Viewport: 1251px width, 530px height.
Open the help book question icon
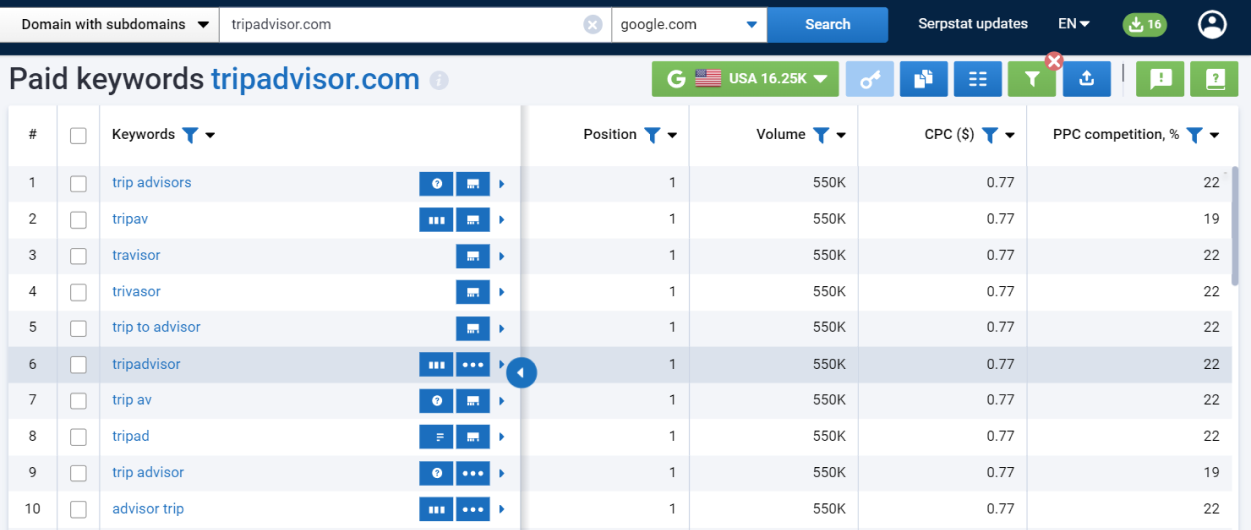pyautogui.click(x=1214, y=79)
